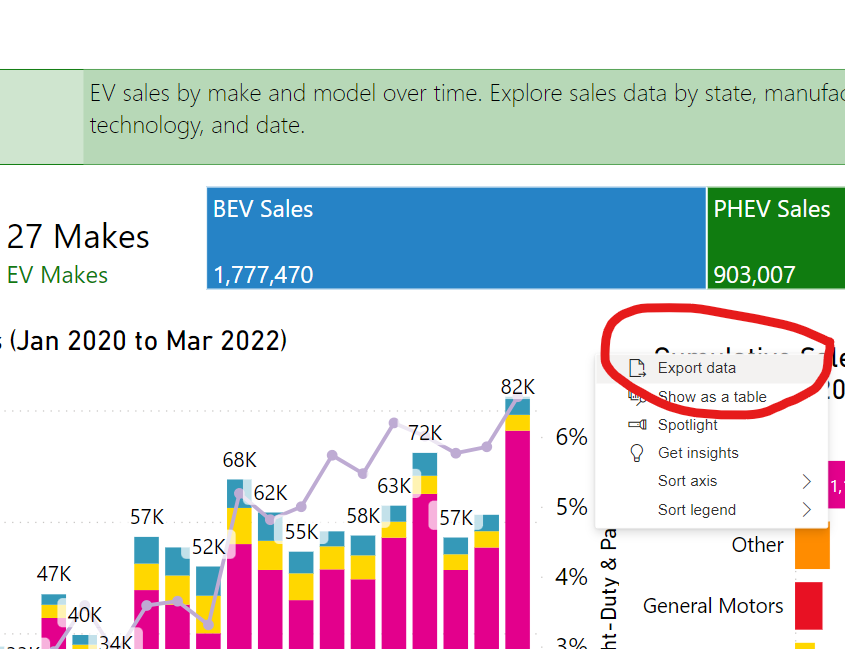Click the Export data document icon
The width and height of the screenshot is (845, 649).
(x=637, y=368)
